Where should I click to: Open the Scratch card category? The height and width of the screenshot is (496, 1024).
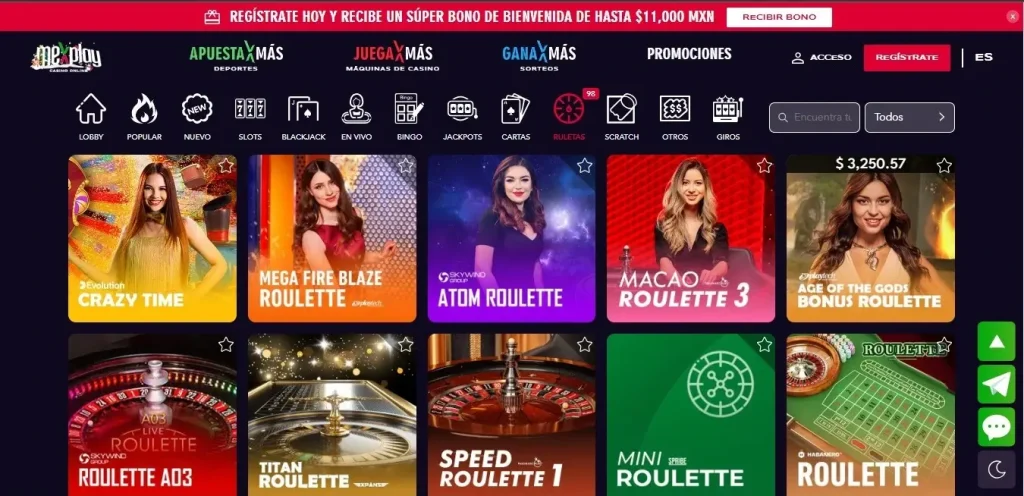pos(622,117)
